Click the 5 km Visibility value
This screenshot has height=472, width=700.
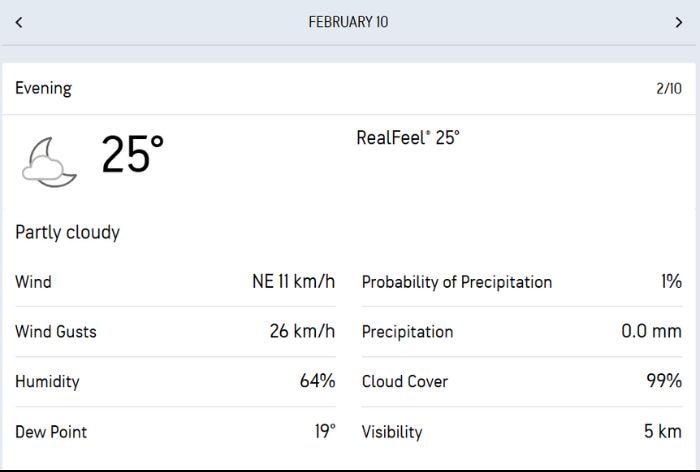[662, 431]
